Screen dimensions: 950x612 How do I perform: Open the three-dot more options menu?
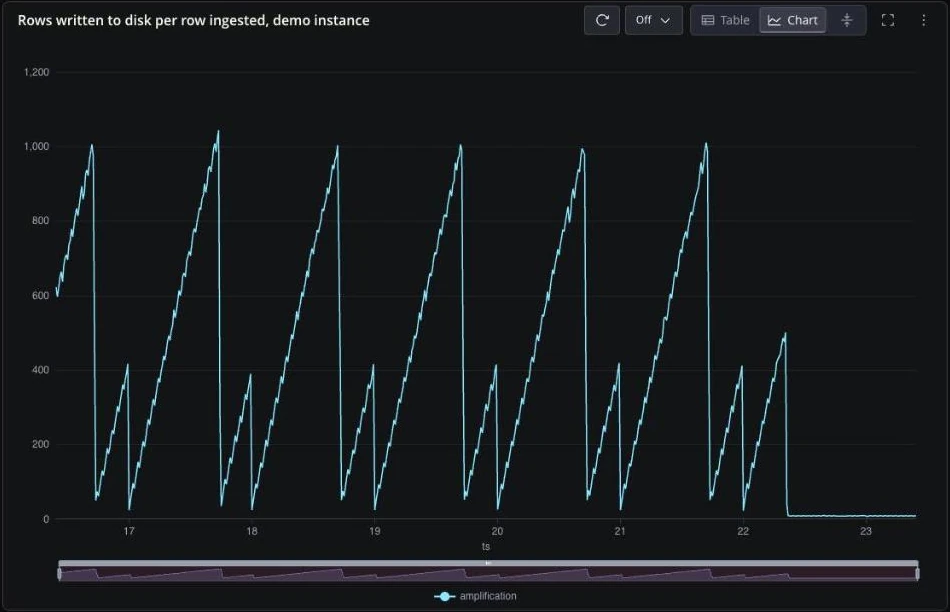pos(923,20)
